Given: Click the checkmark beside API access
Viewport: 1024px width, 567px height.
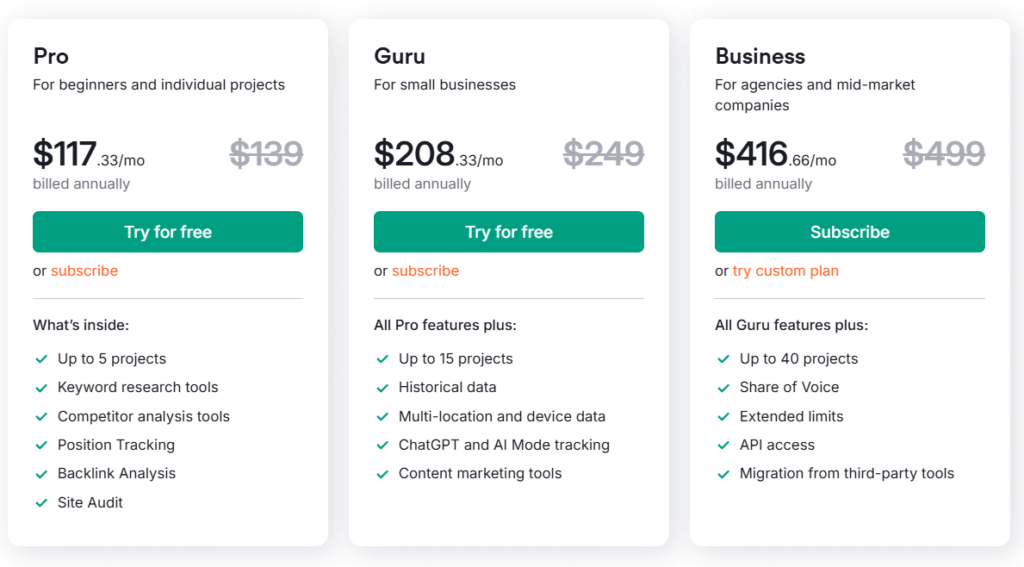Looking at the screenshot, I should [723, 445].
